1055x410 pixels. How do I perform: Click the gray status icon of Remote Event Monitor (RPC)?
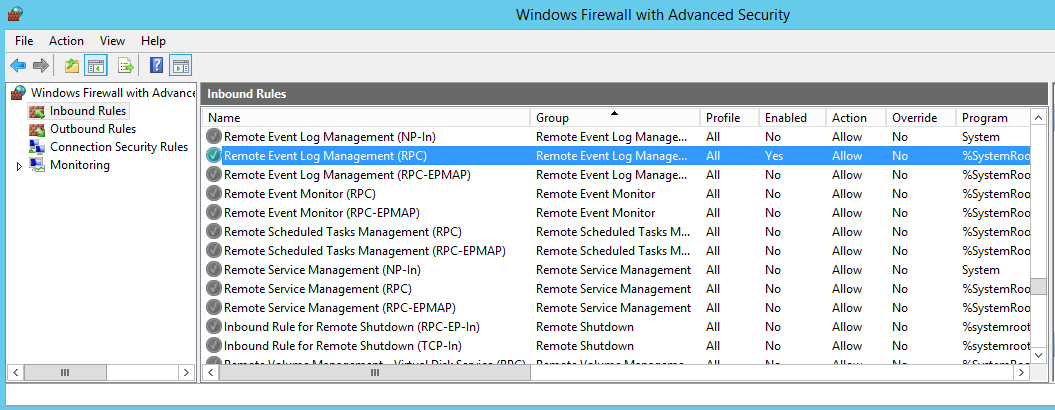[x=214, y=194]
